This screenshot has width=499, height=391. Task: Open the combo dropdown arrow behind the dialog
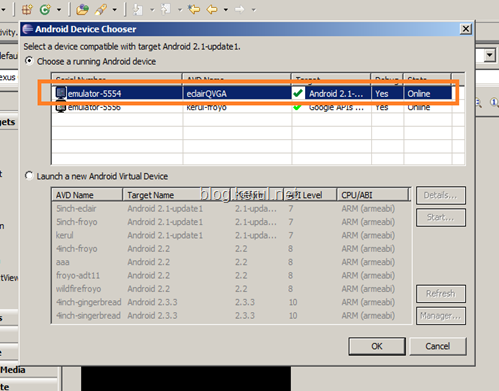point(489,55)
